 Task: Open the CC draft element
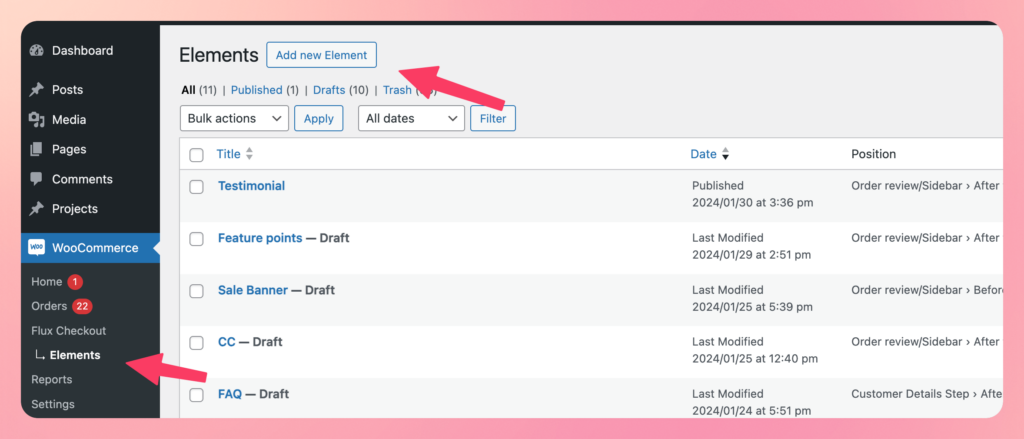coord(227,342)
